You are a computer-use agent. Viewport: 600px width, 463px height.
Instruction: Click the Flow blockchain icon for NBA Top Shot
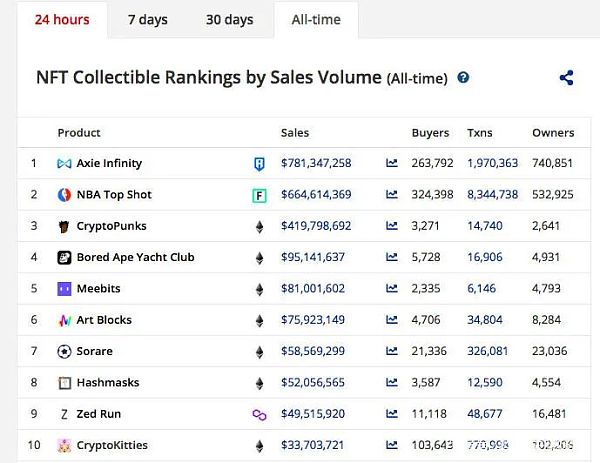tap(259, 195)
